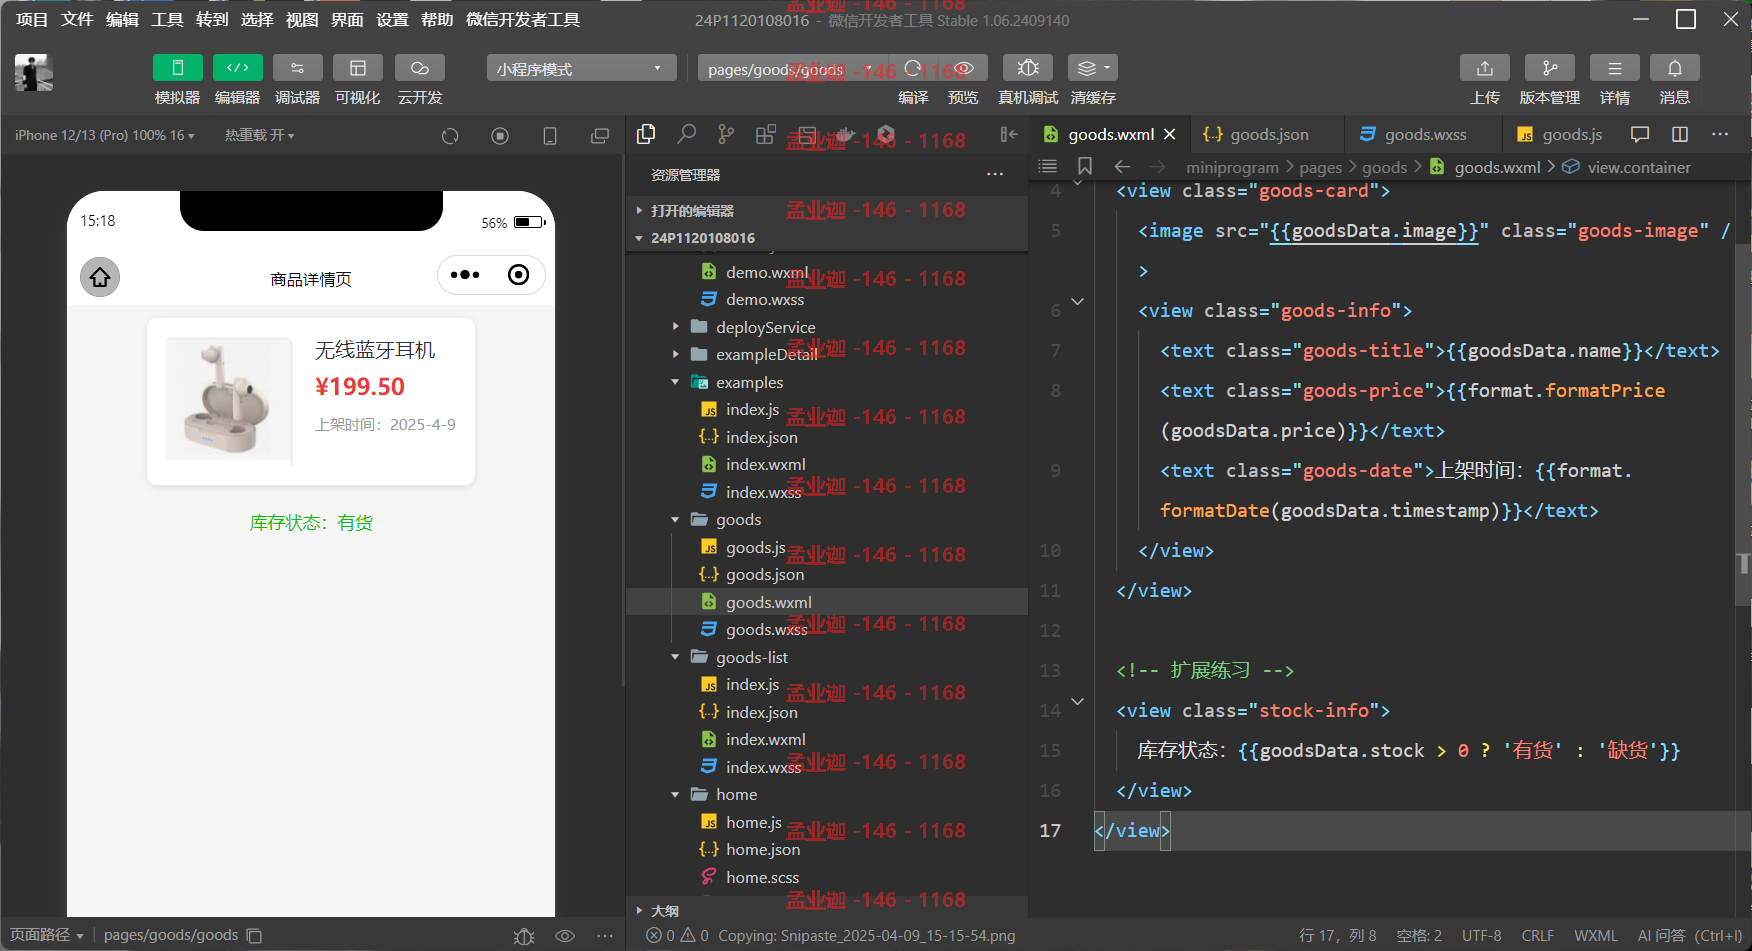This screenshot has height=951, width=1752.
Task: Open version management
Action: click(1550, 68)
